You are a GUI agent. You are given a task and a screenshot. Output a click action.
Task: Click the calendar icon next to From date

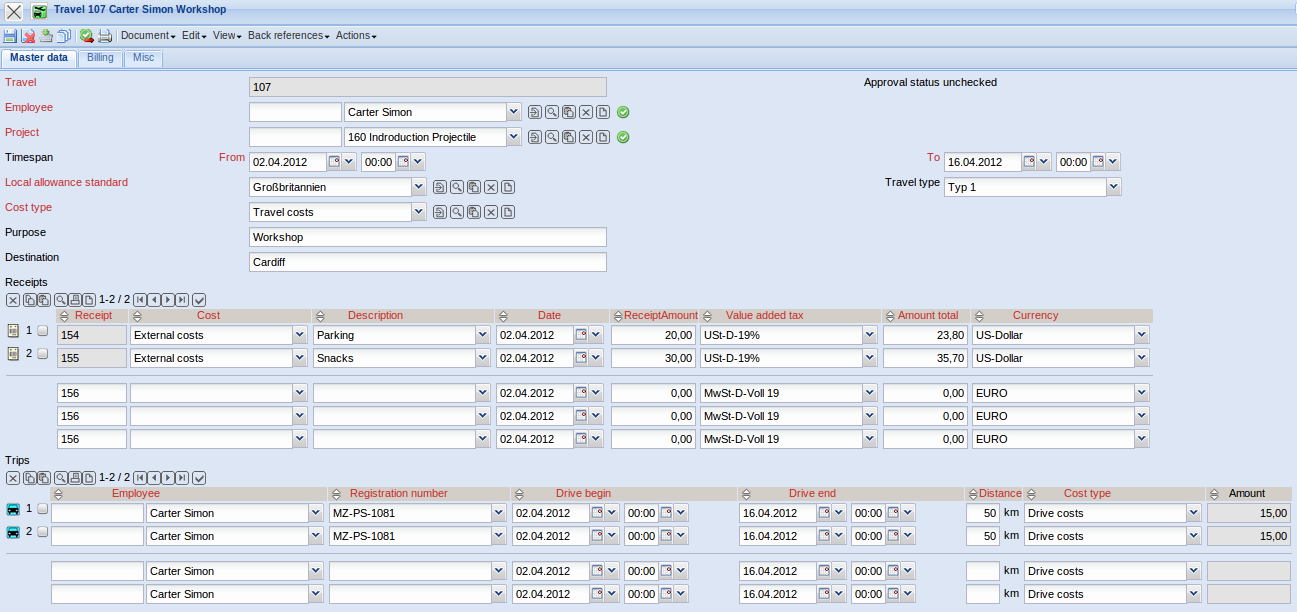pyautogui.click(x=334, y=161)
